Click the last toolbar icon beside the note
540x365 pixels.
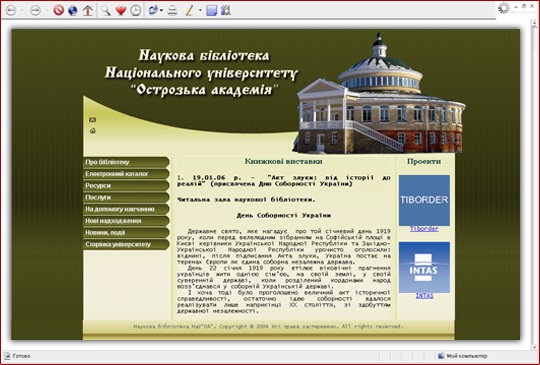[x=226, y=10]
